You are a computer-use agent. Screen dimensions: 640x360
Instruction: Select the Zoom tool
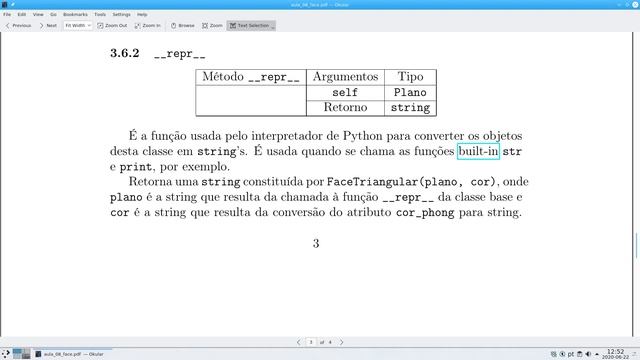212,25
